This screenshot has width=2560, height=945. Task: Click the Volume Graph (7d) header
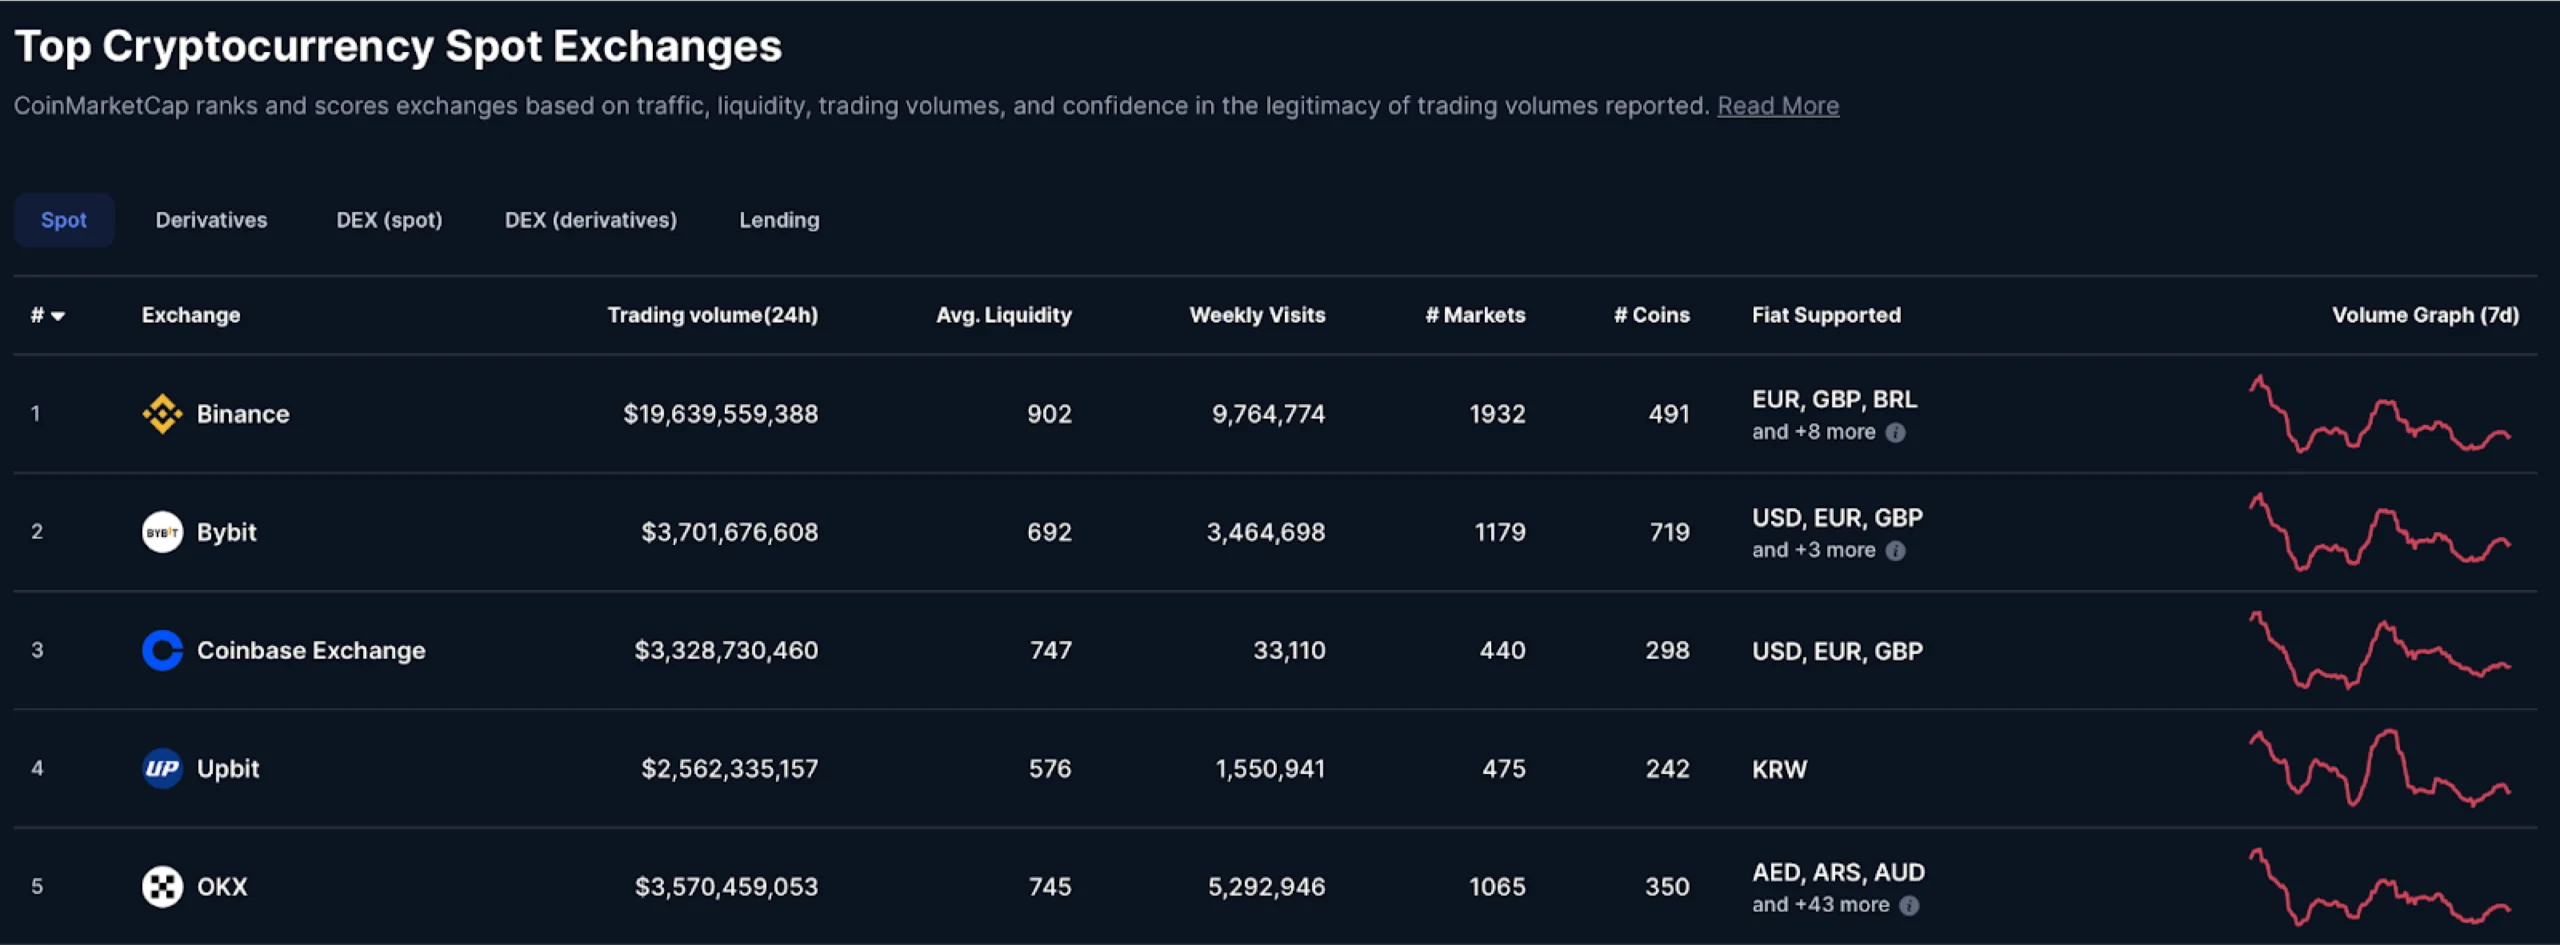pyautogui.click(x=2426, y=315)
